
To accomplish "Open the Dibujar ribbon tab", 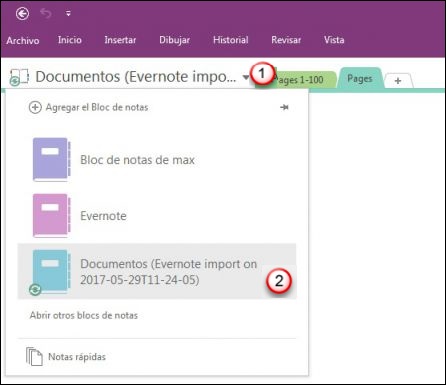I will [175, 40].
